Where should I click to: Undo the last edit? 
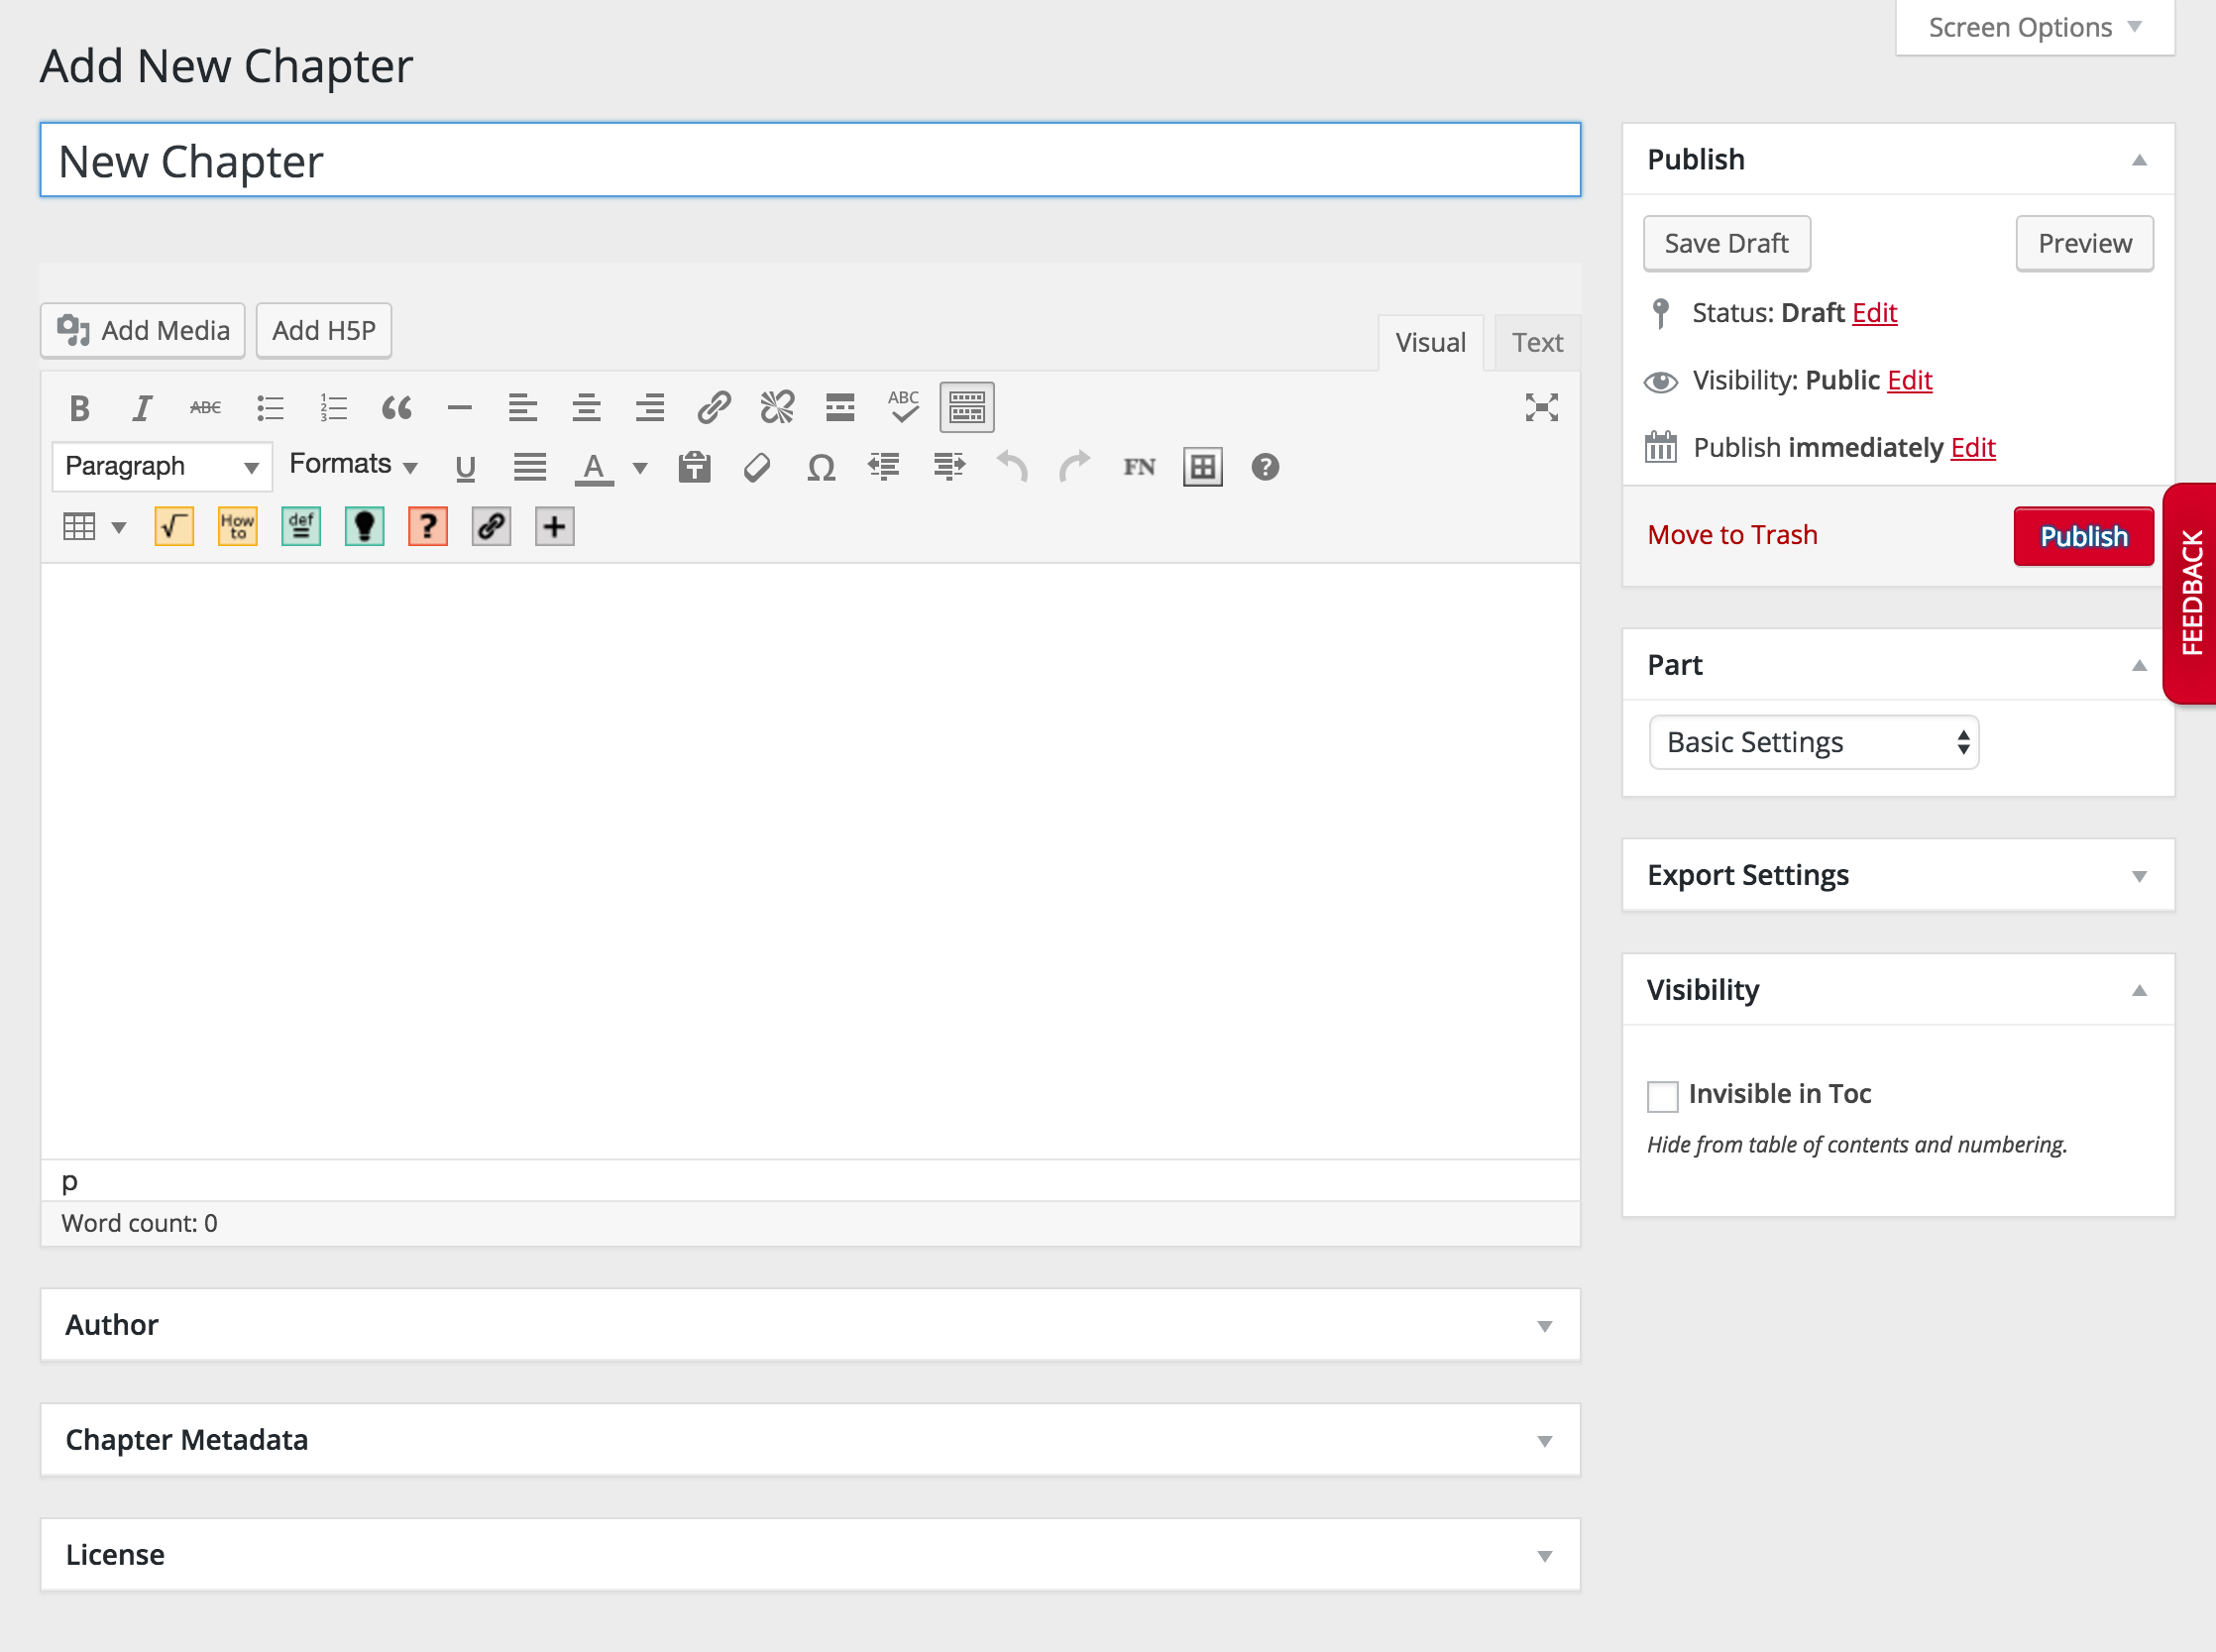tap(1012, 467)
